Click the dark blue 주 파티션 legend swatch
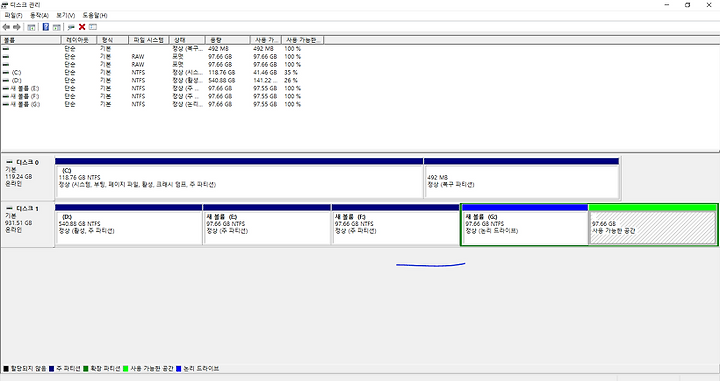The width and height of the screenshot is (720, 381). click(x=51, y=369)
